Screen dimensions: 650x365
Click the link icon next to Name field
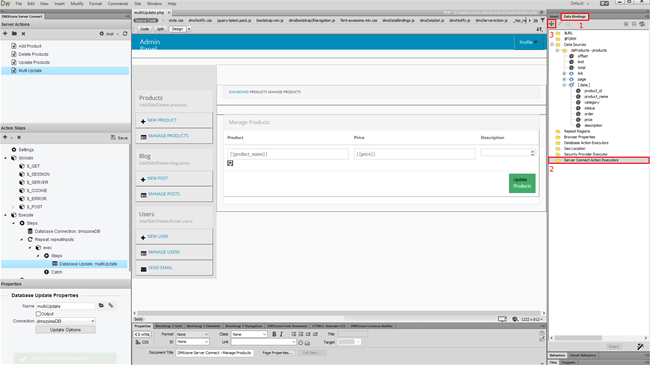(111, 306)
